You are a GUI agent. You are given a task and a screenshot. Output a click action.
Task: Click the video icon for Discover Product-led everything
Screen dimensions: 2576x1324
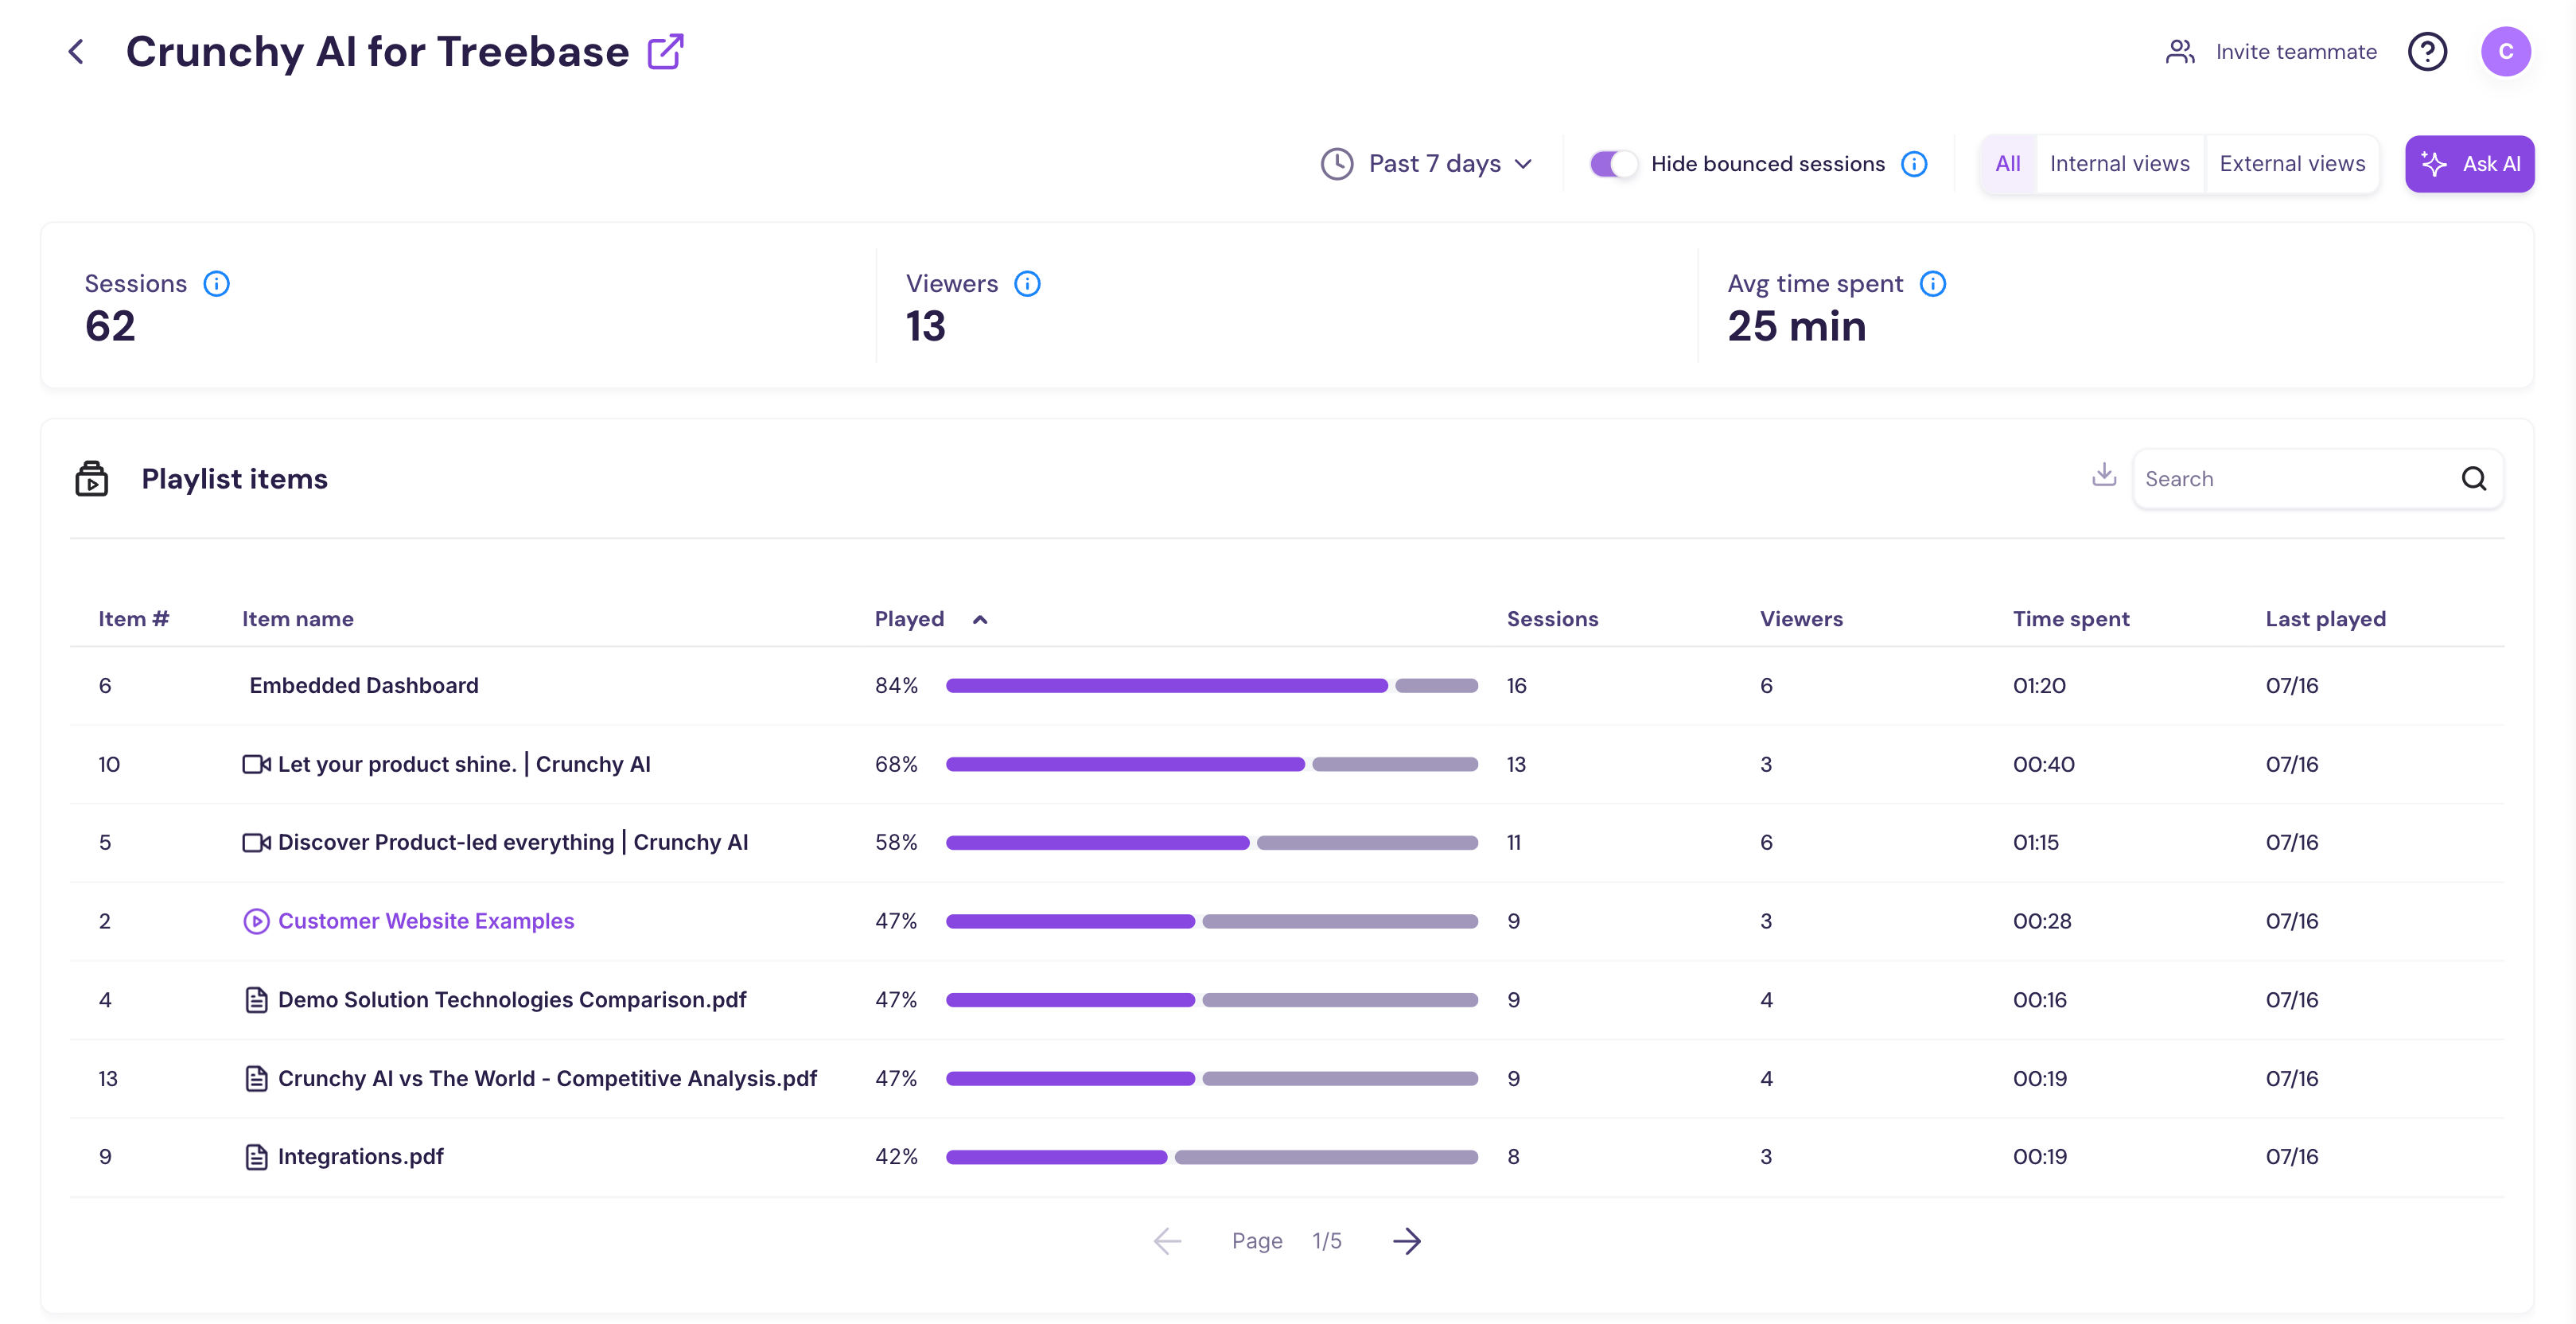[x=256, y=843]
